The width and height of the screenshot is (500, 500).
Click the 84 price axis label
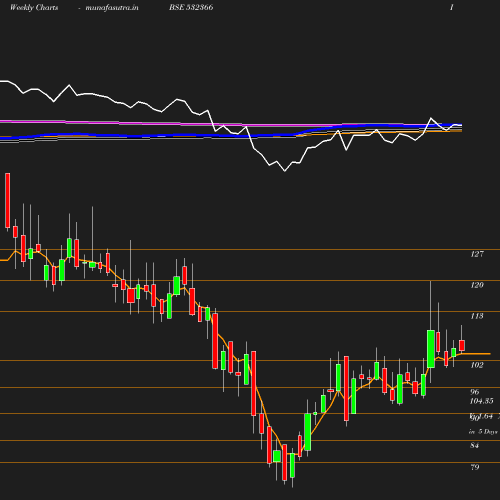pyautogui.click(x=475, y=445)
